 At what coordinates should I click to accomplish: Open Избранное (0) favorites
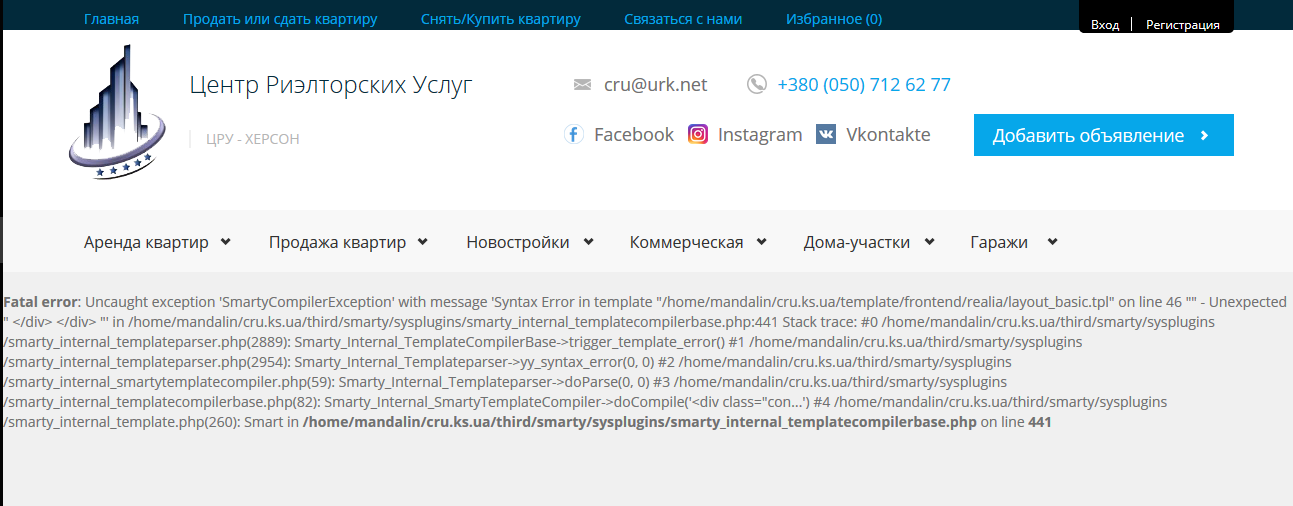834,19
